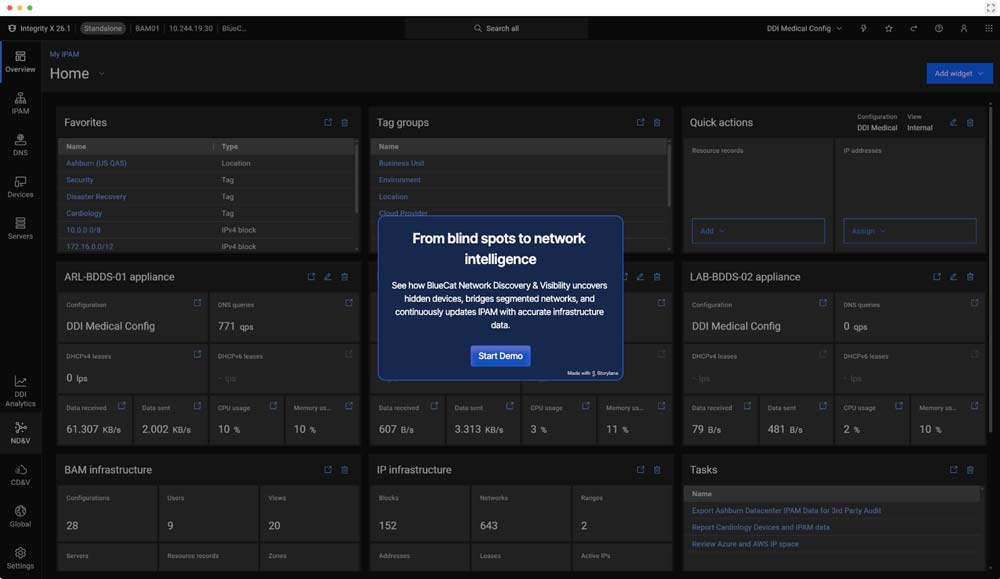1000x579 pixels.
Task: Edit the ARL-BDDS-01 appliance widget
Action: (x=328, y=277)
